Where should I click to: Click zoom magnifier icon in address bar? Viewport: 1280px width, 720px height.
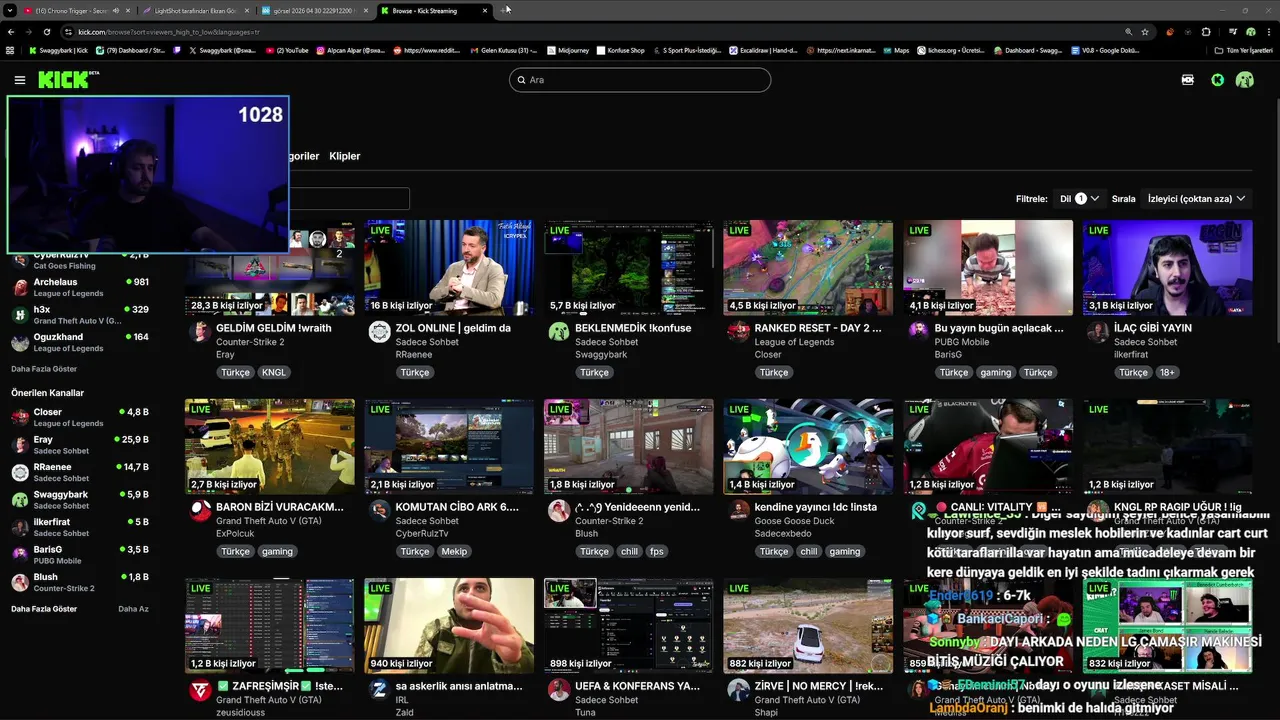pyautogui.click(x=1129, y=32)
